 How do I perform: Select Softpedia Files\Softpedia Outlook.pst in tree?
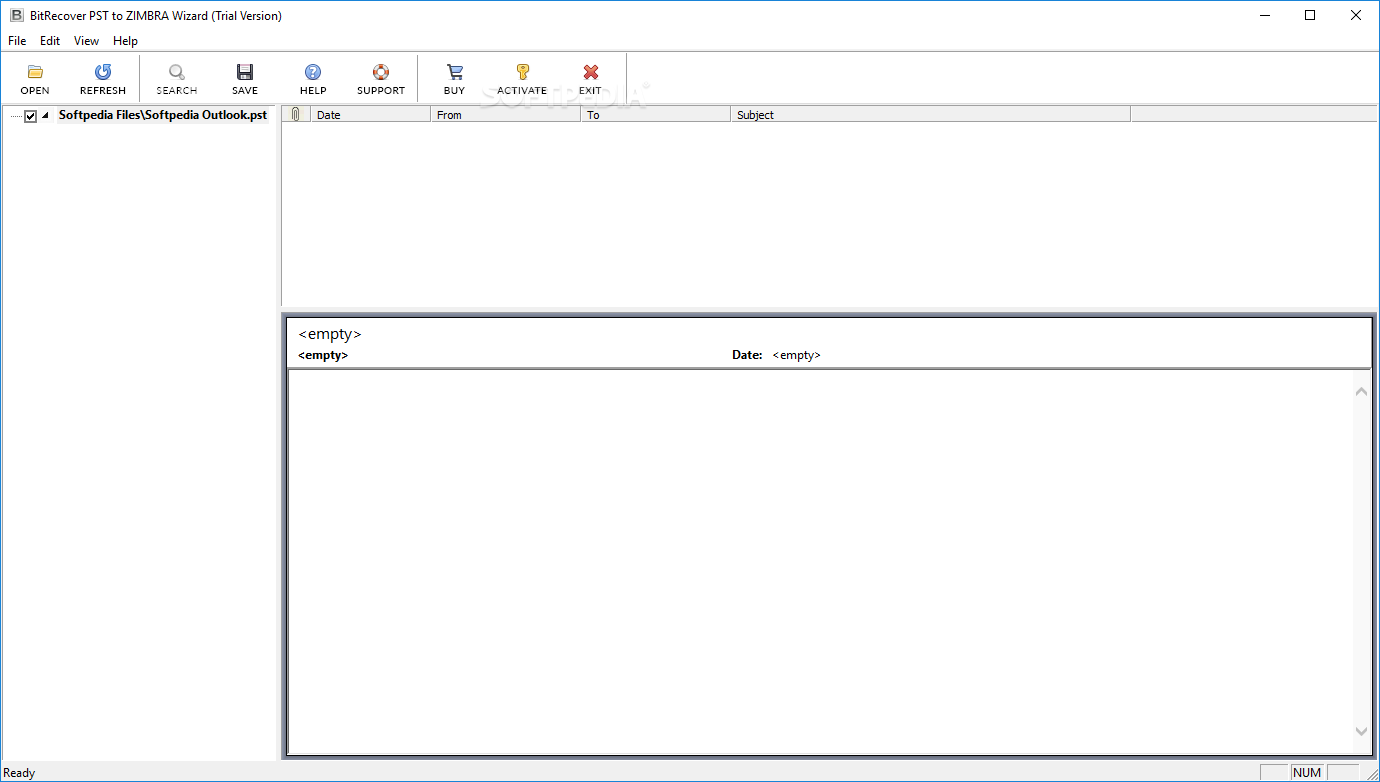163,115
